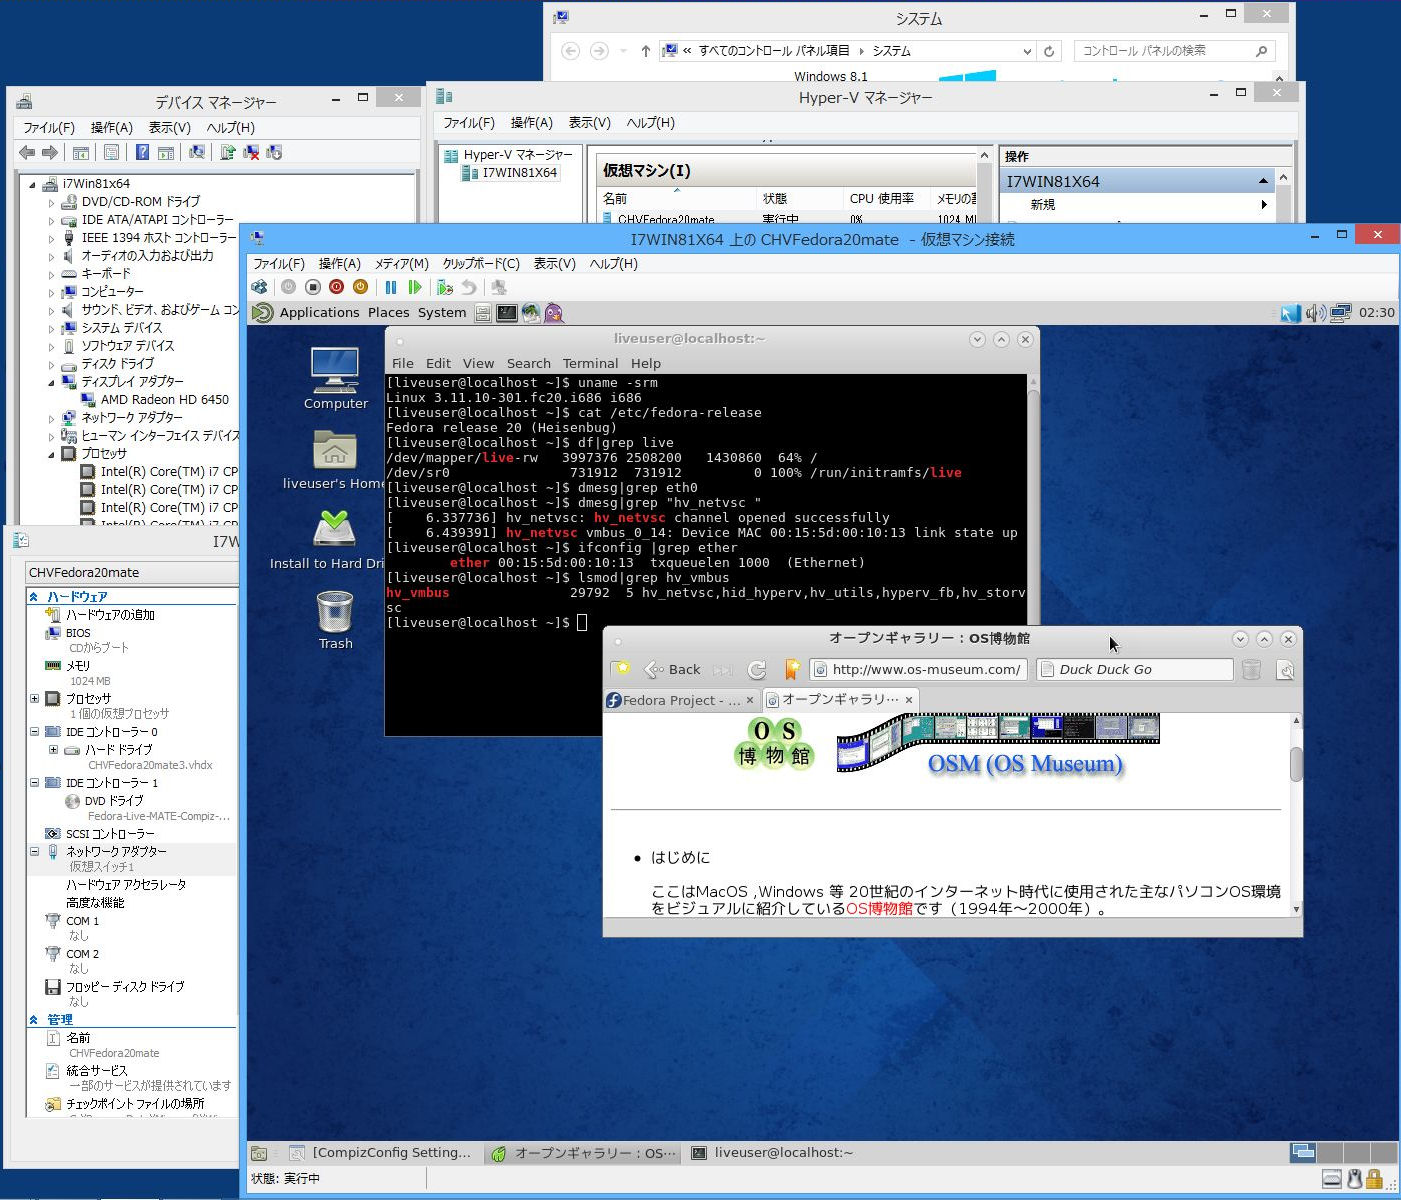Viewport: 1401px width, 1200px height.
Task: Expand ネットワーク アダプター in Device Manager
Action: [x=51, y=418]
